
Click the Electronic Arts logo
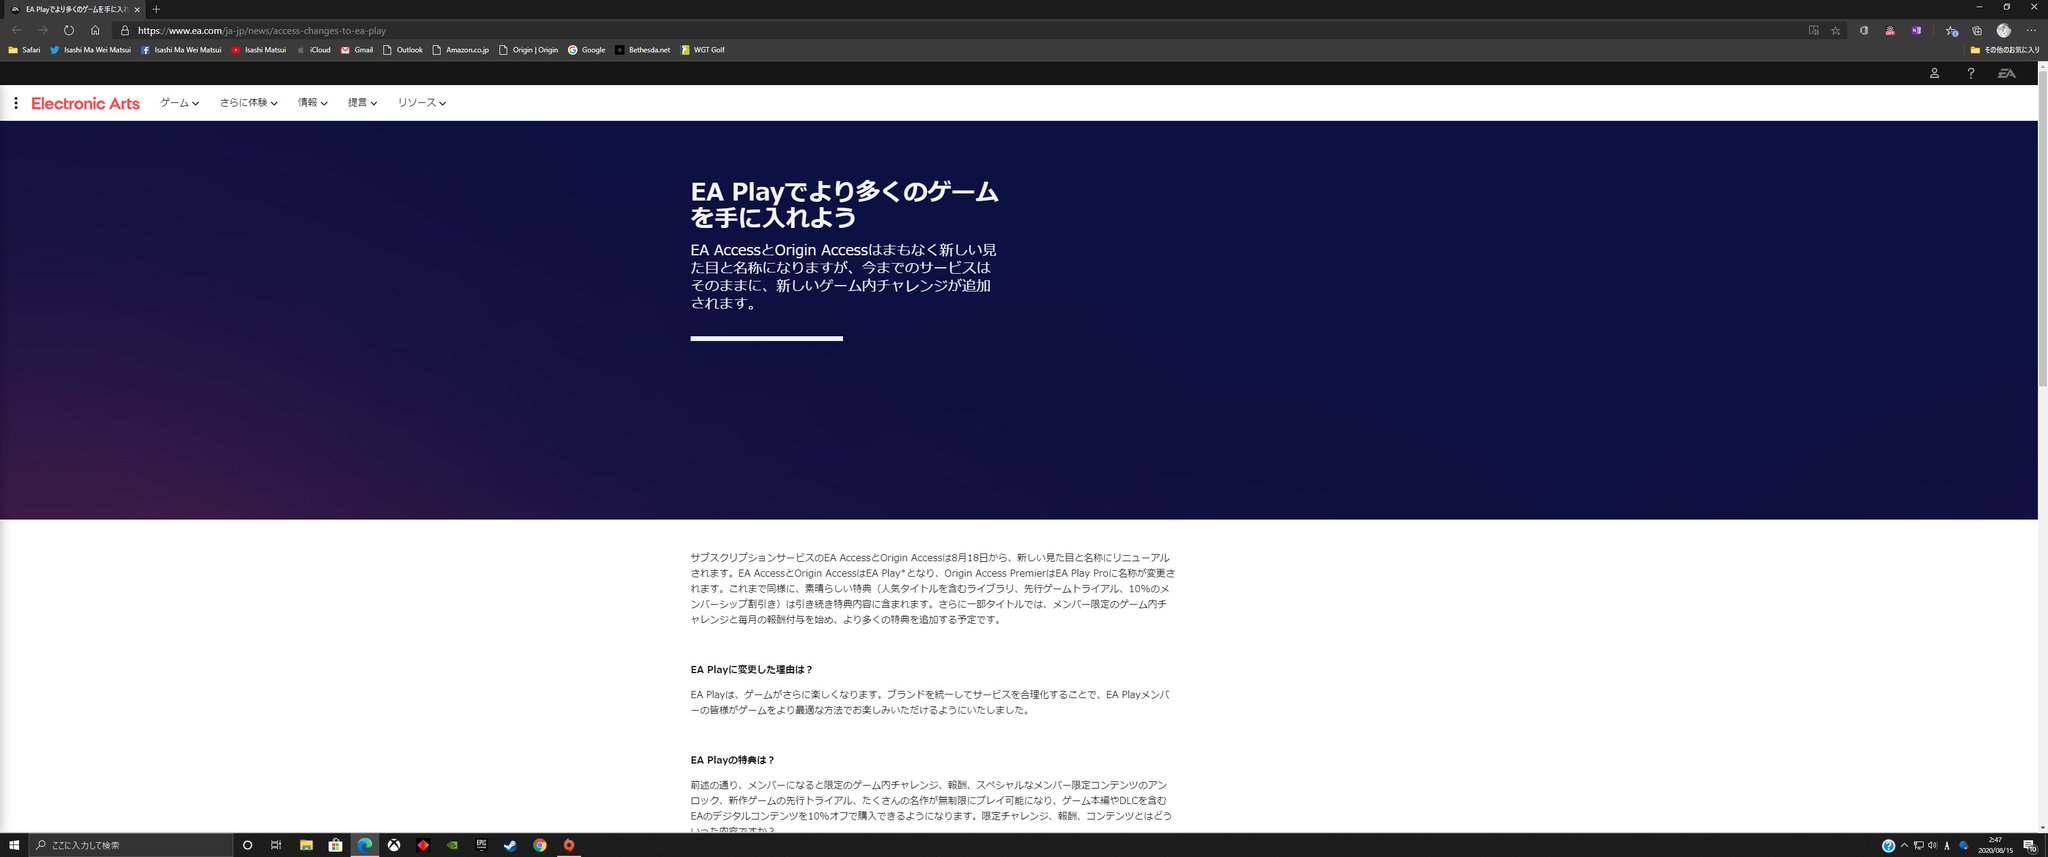click(85, 103)
